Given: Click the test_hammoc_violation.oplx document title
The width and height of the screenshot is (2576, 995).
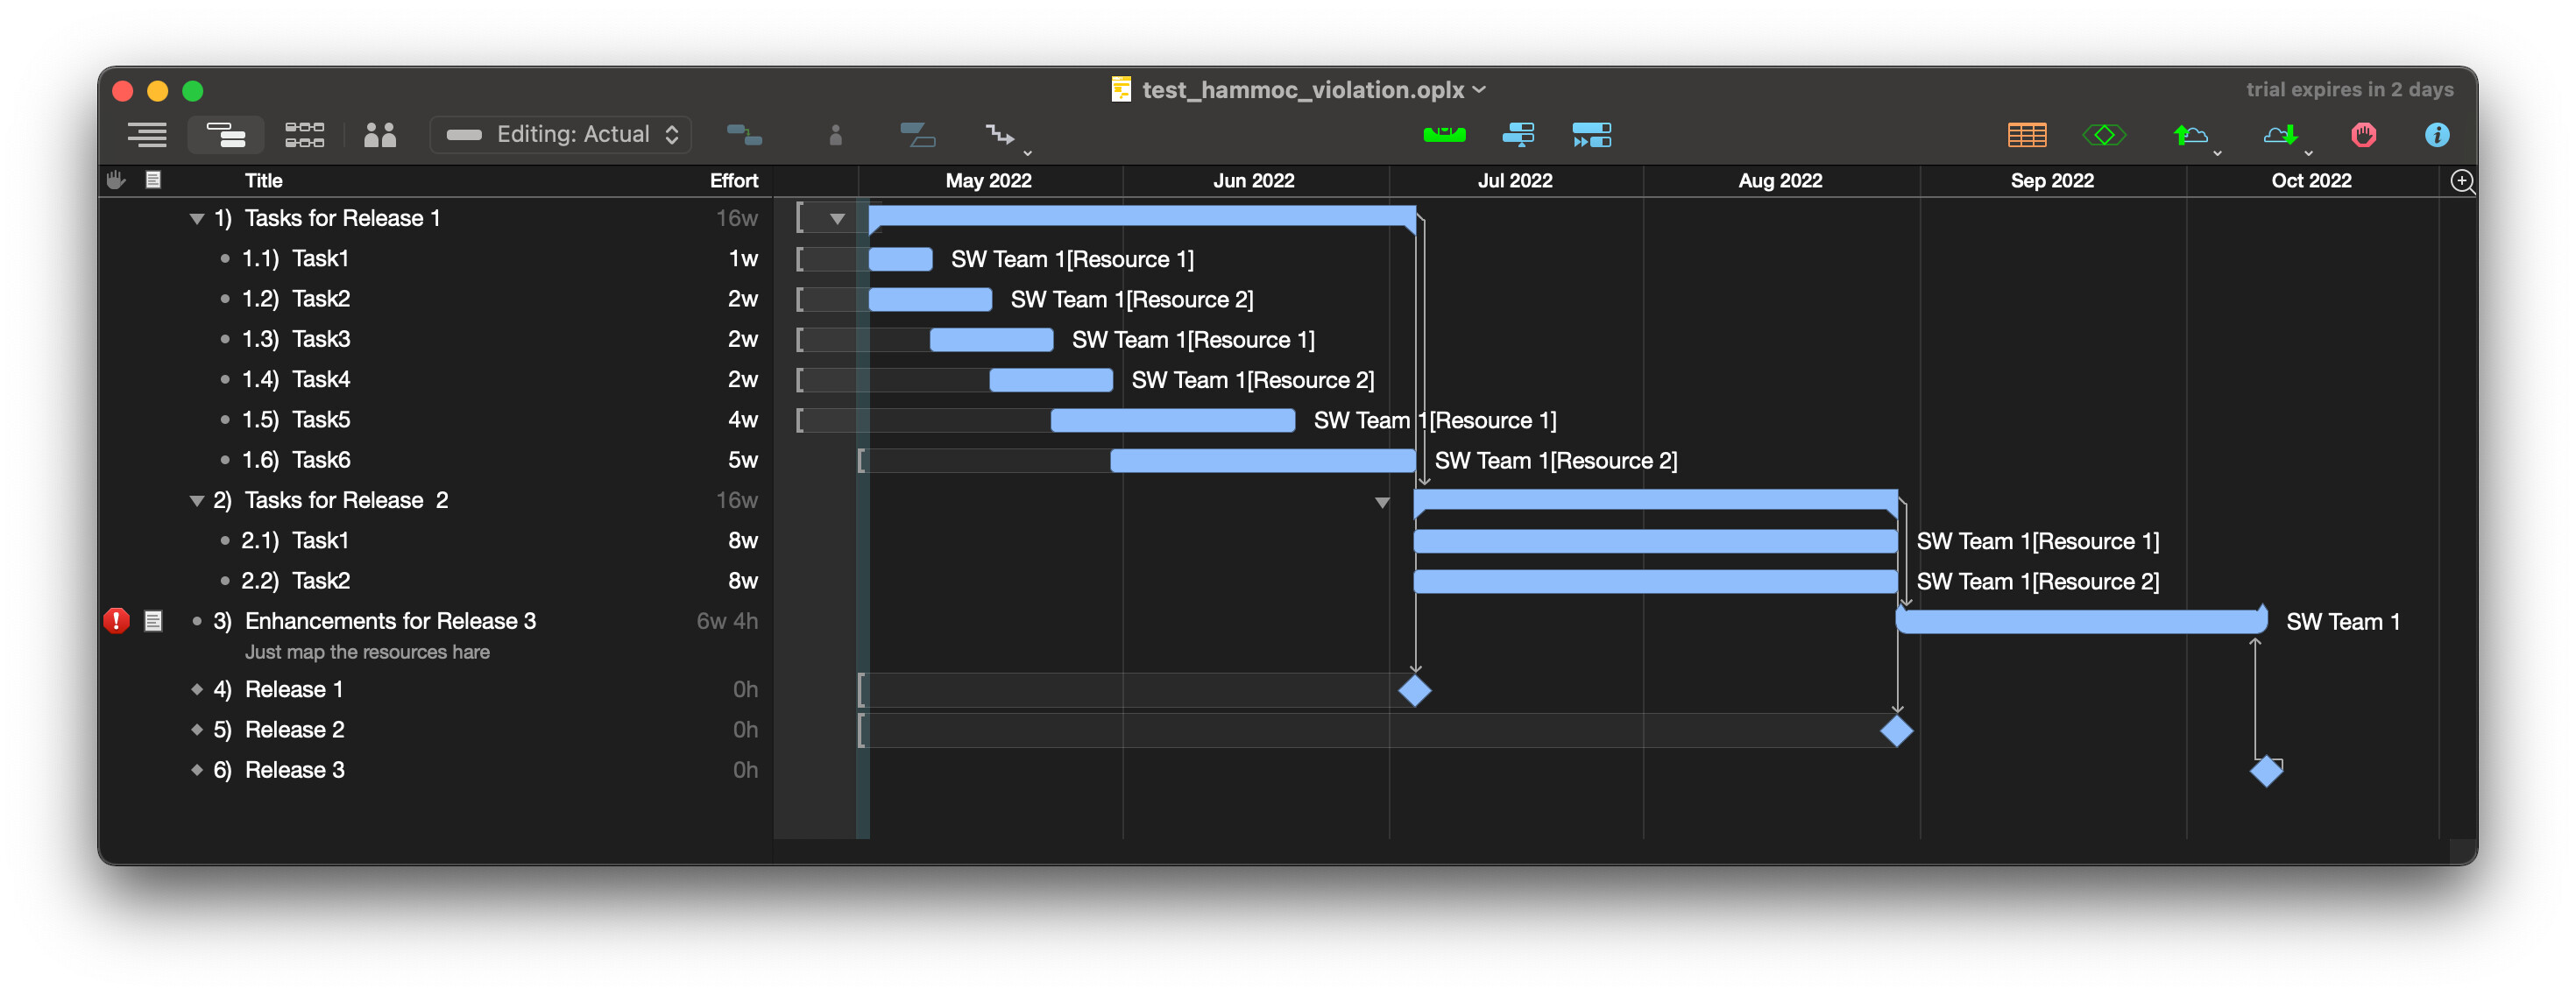Looking at the screenshot, I should [1301, 90].
